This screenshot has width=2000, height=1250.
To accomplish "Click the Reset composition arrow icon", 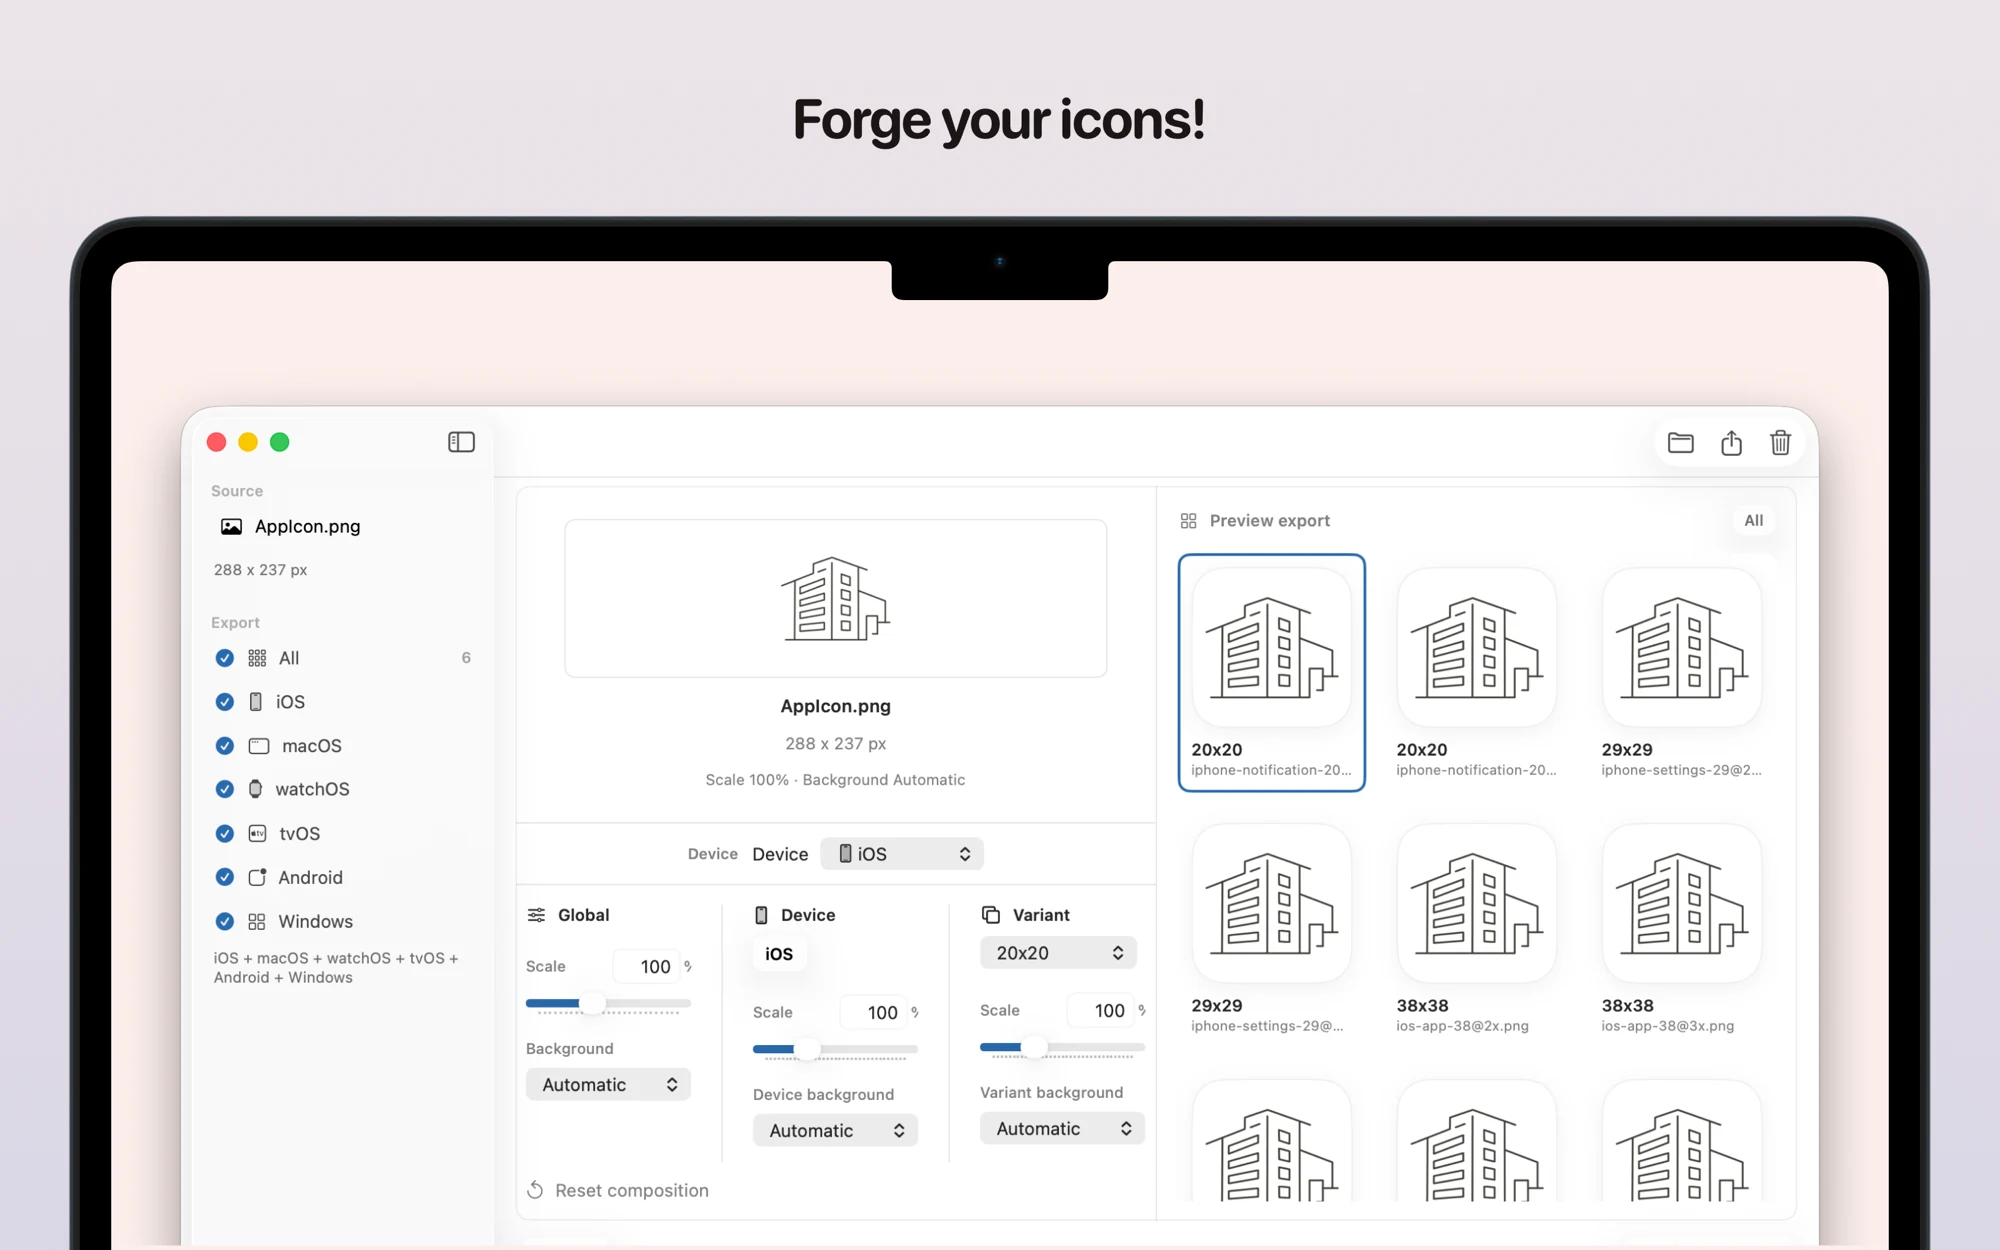I will 536,1190.
